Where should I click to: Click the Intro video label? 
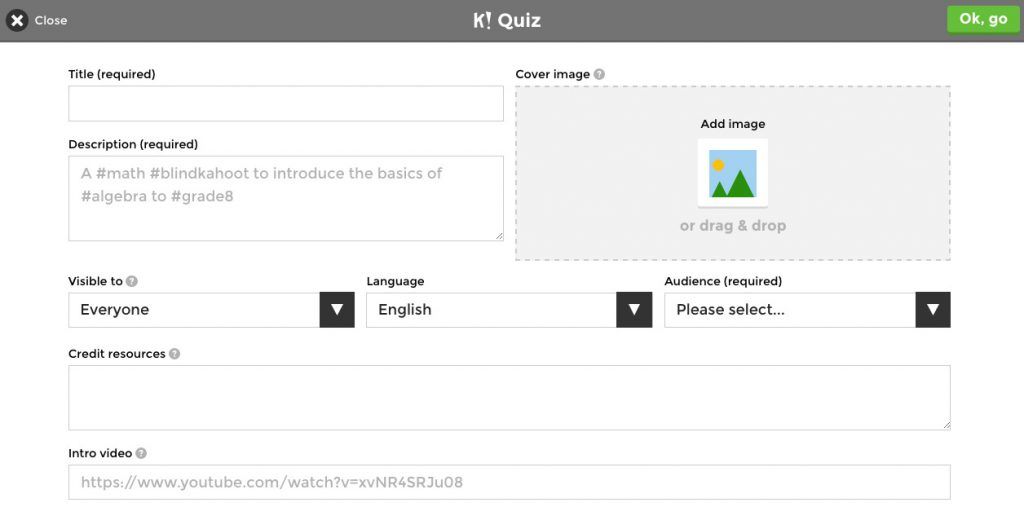pyautogui.click(x=100, y=453)
